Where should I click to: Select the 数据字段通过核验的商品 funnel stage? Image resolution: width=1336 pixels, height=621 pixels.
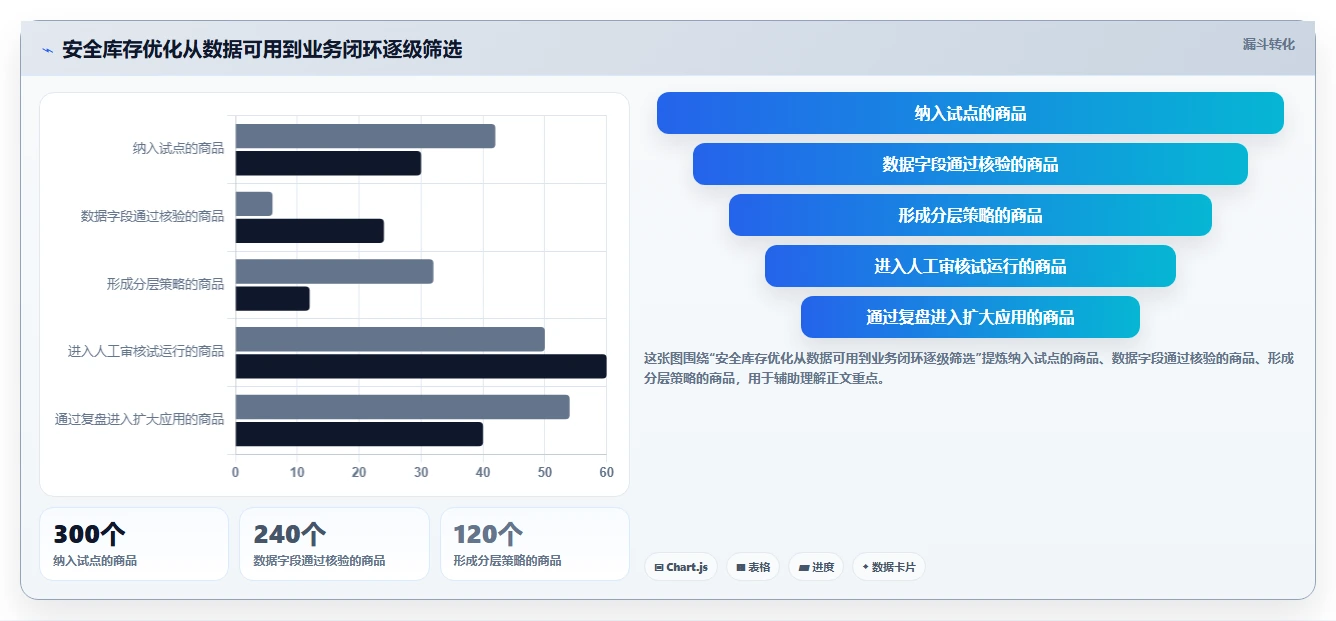970,164
